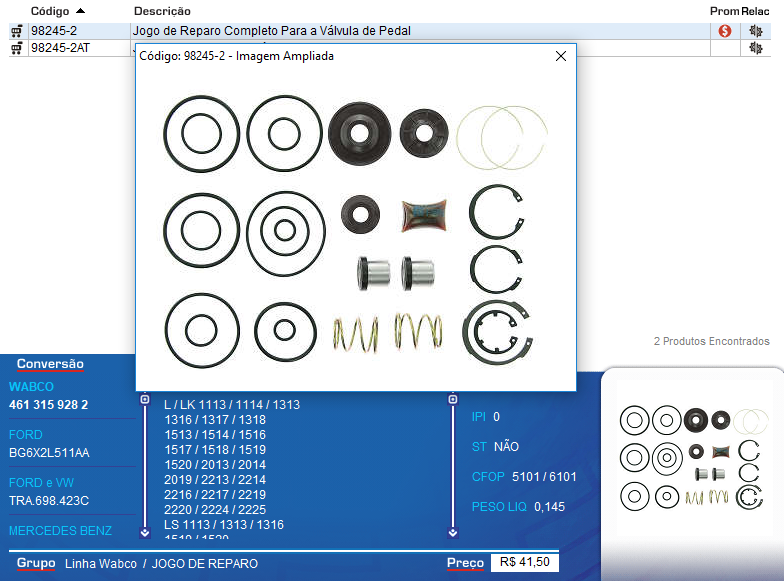Click related products gear icon for 98245-2AT
This screenshot has height=581, width=784.
[755, 48]
